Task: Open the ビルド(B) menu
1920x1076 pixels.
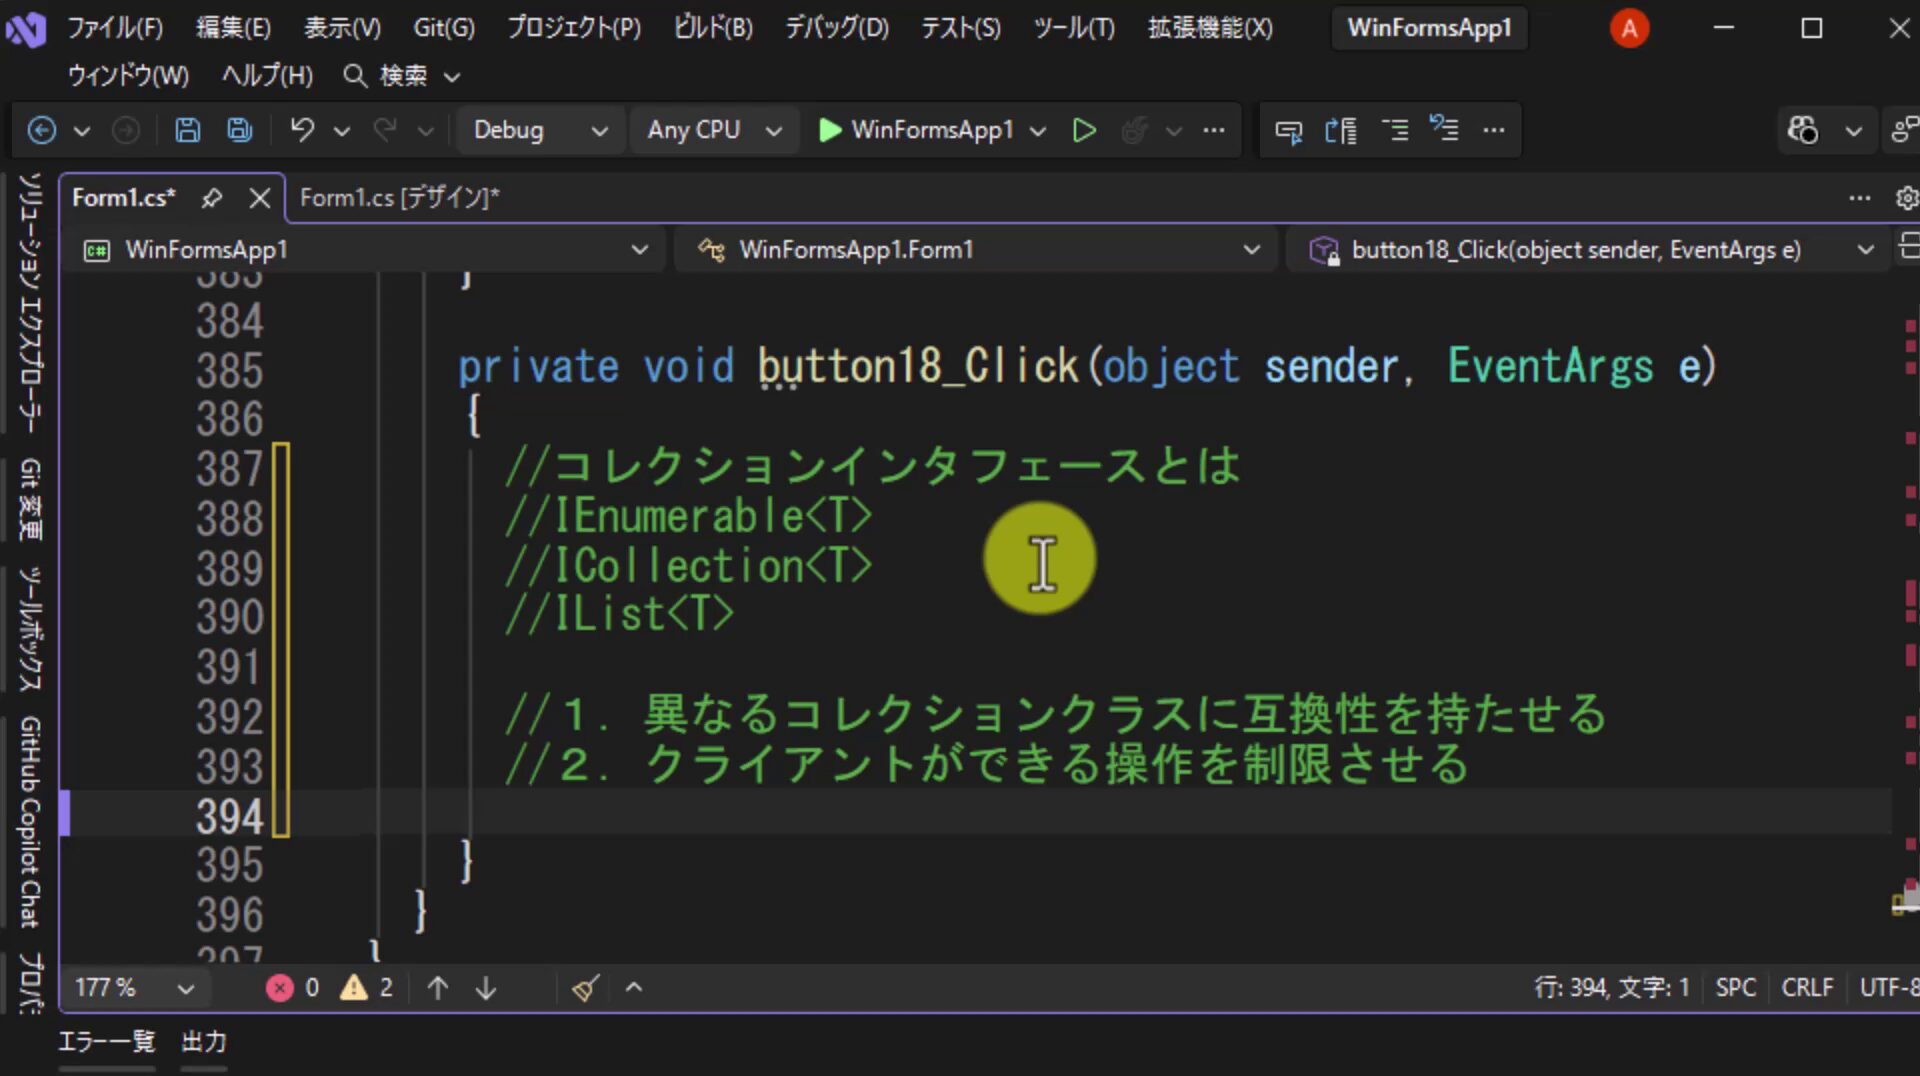Action: 712,28
